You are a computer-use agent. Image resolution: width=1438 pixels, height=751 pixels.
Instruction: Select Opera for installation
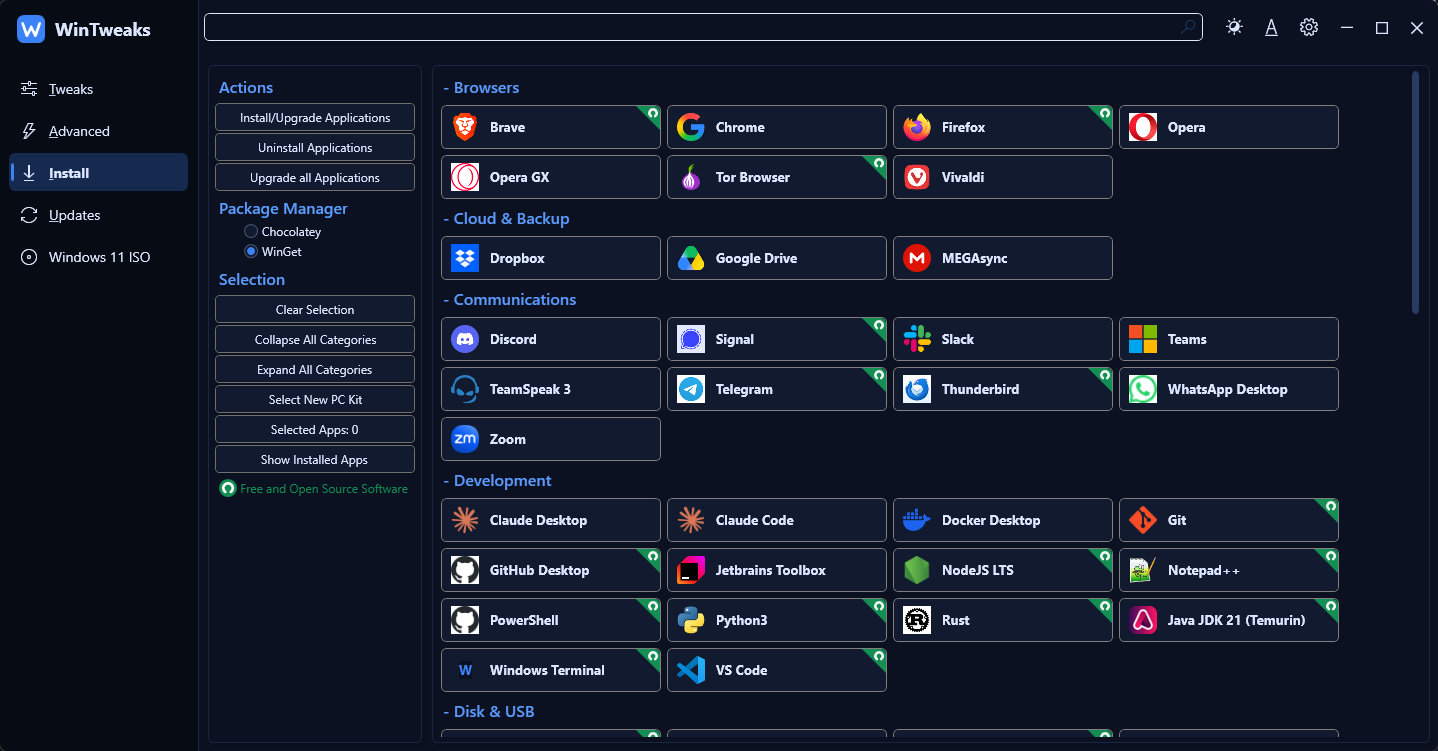pos(1229,127)
